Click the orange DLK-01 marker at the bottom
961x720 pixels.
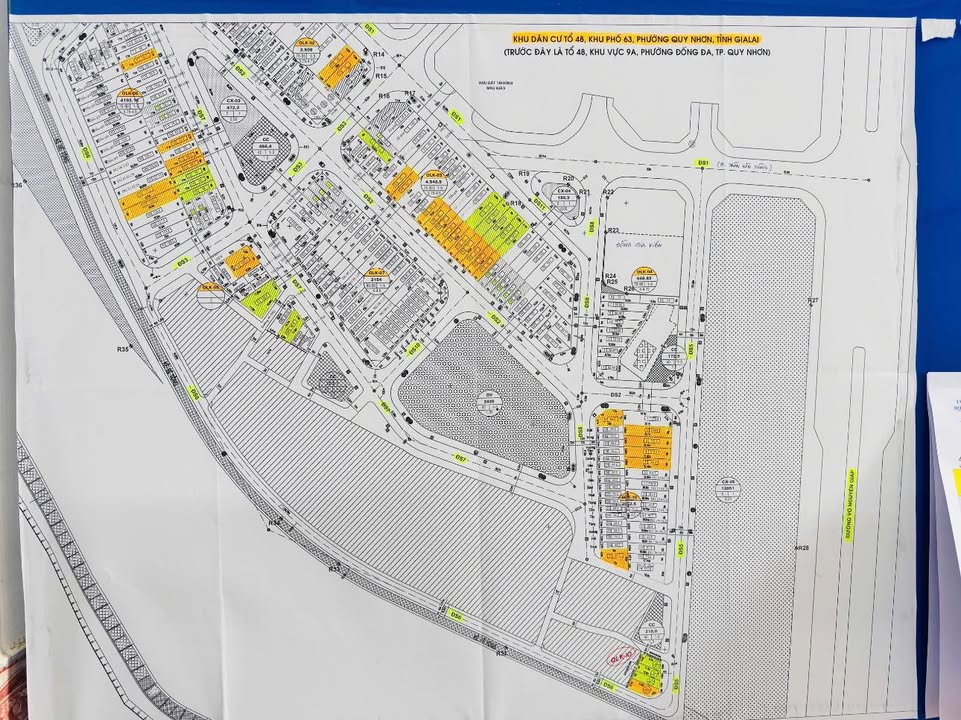pyautogui.click(x=646, y=689)
